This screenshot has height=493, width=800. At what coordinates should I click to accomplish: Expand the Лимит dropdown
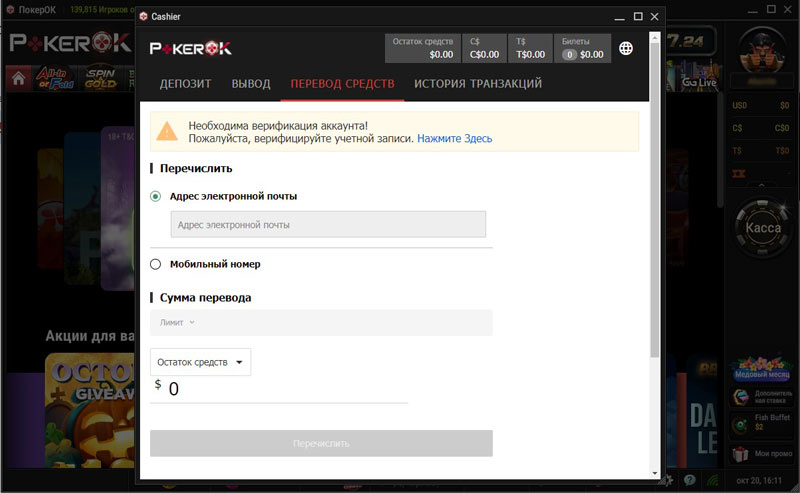point(178,322)
